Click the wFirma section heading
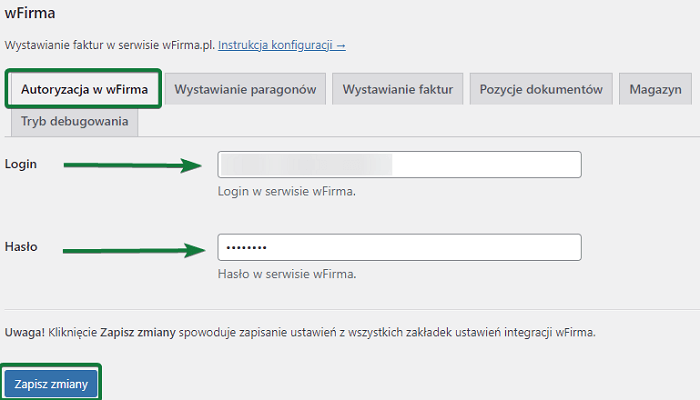The width and height of the screenshot is (700, 400). [x=30, y=13]
